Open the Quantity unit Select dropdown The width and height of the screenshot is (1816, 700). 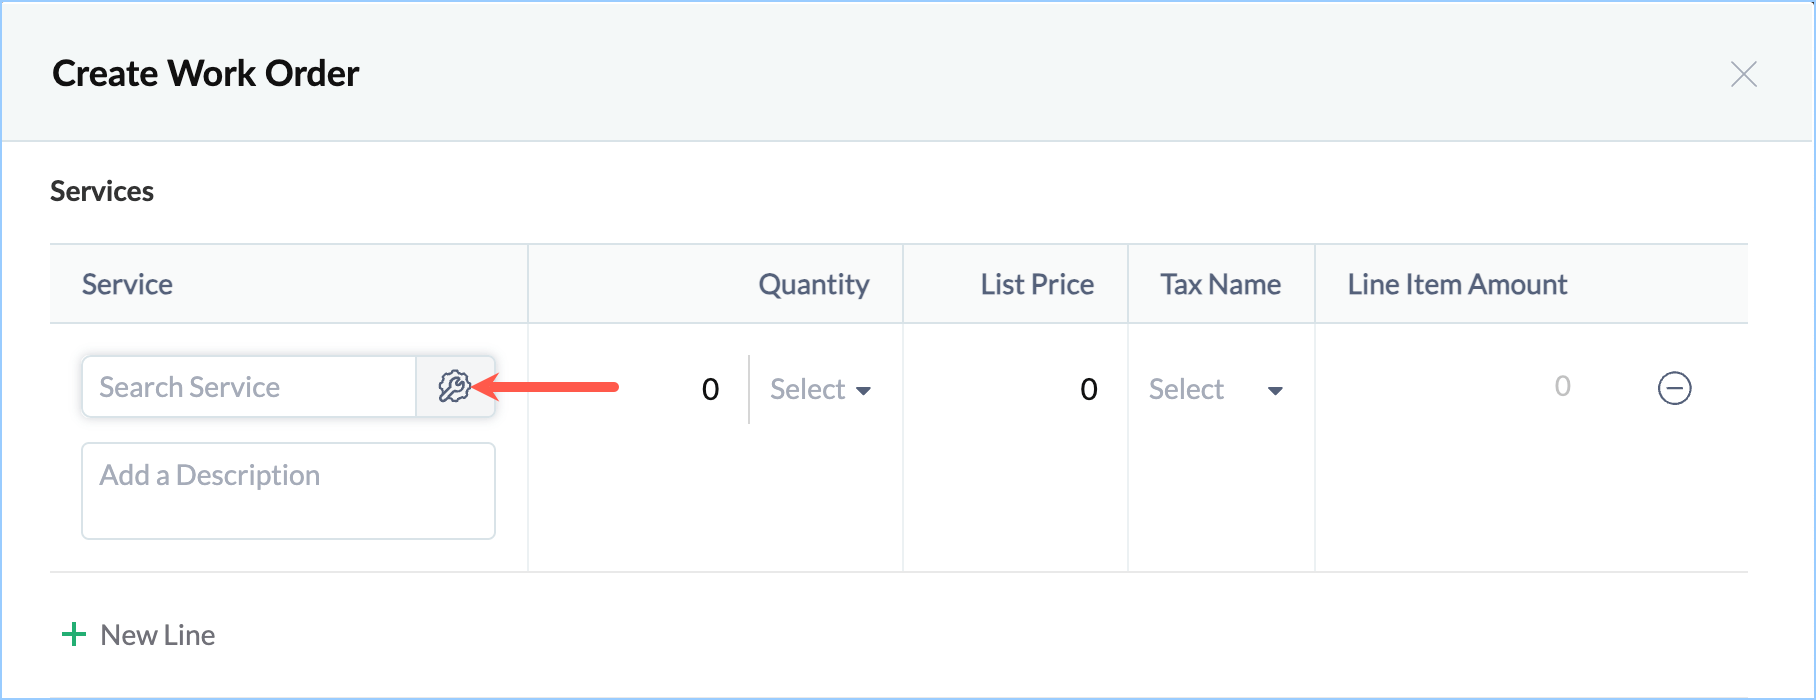pos(808,389)
